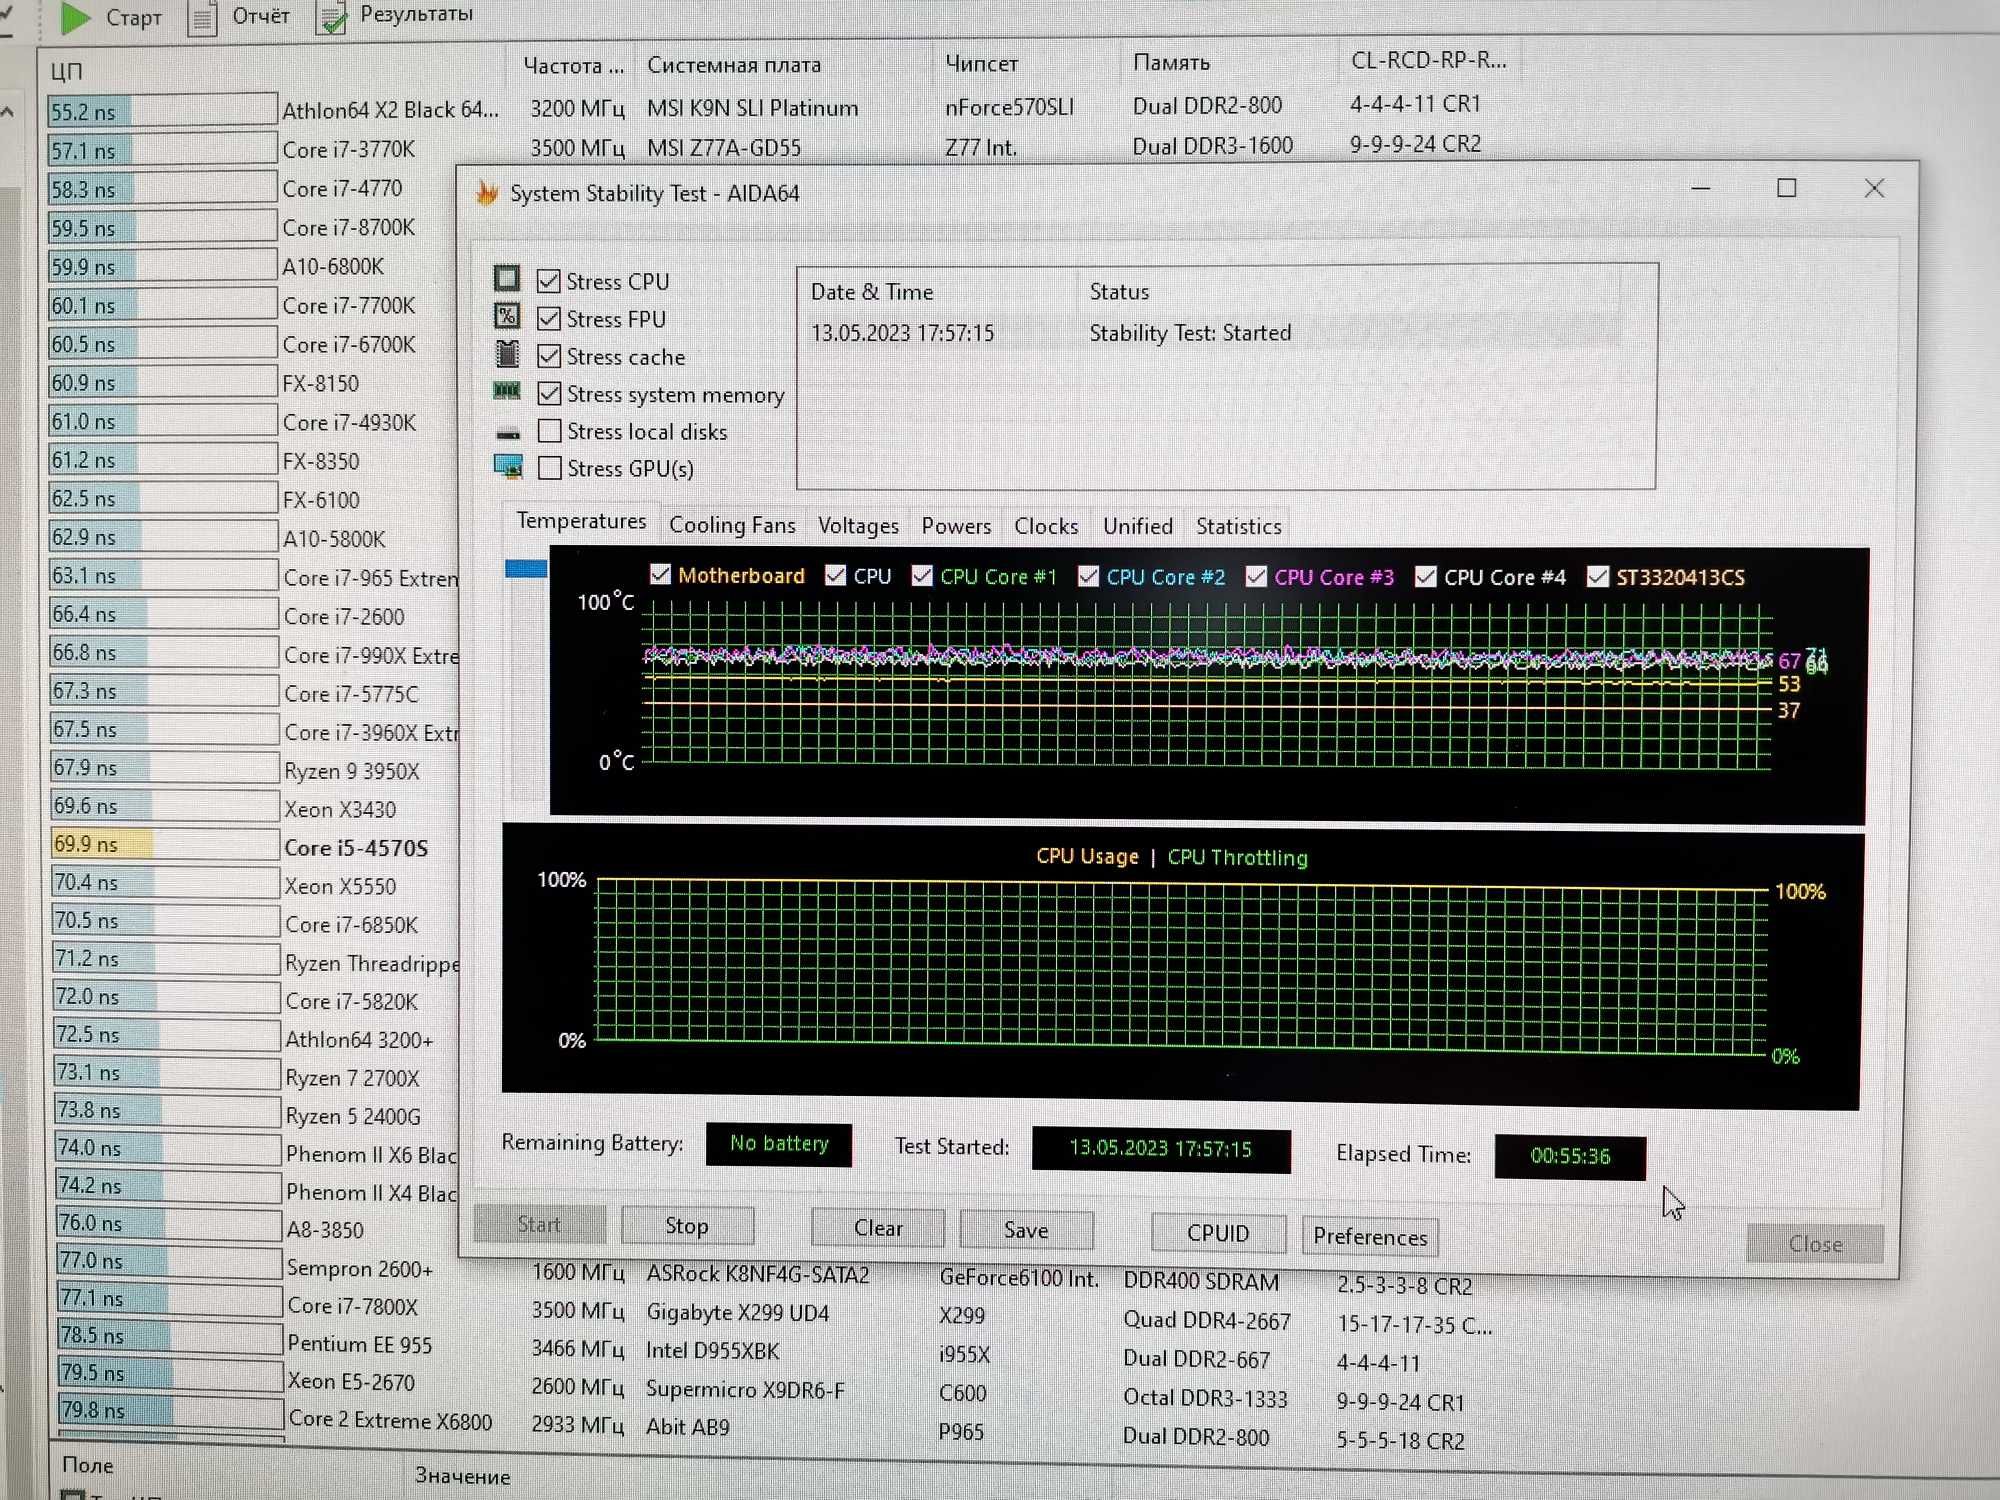Switch to Unified tab
This screenshot has width=2000, height=1500.
click(x=1138, y=526)
